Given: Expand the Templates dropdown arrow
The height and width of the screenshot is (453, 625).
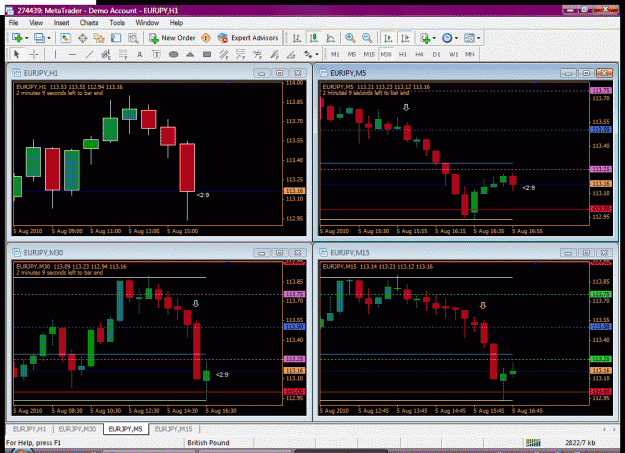Looking at the screenshot, I should pyautogui.click(x=479, y=38).
